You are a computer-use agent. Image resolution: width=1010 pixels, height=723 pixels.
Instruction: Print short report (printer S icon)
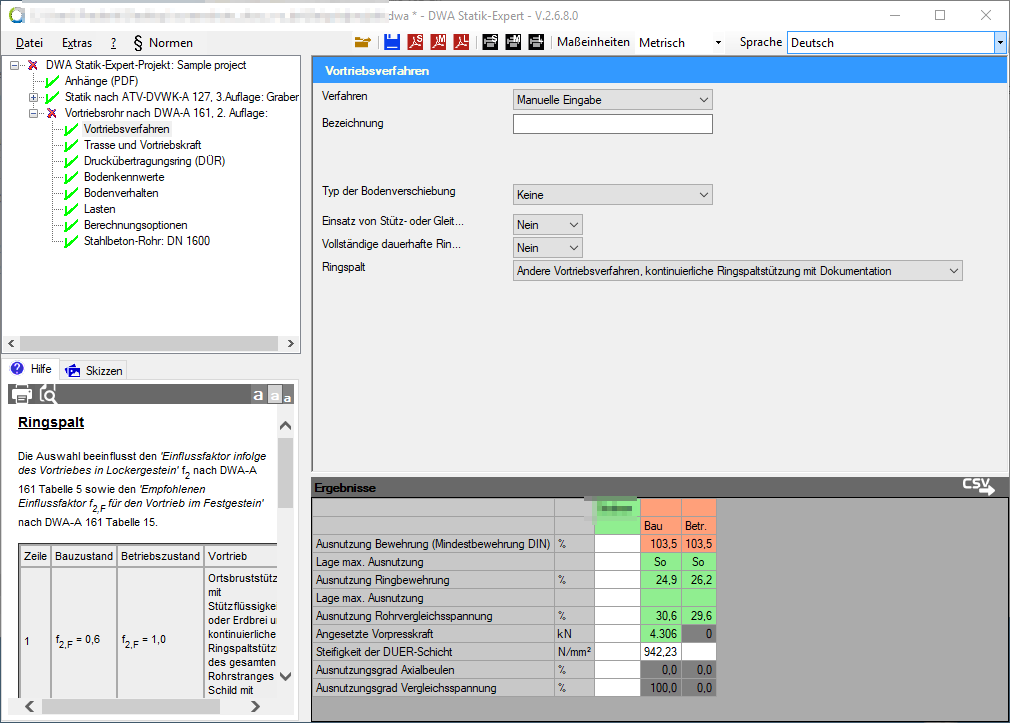click(490, 42)
